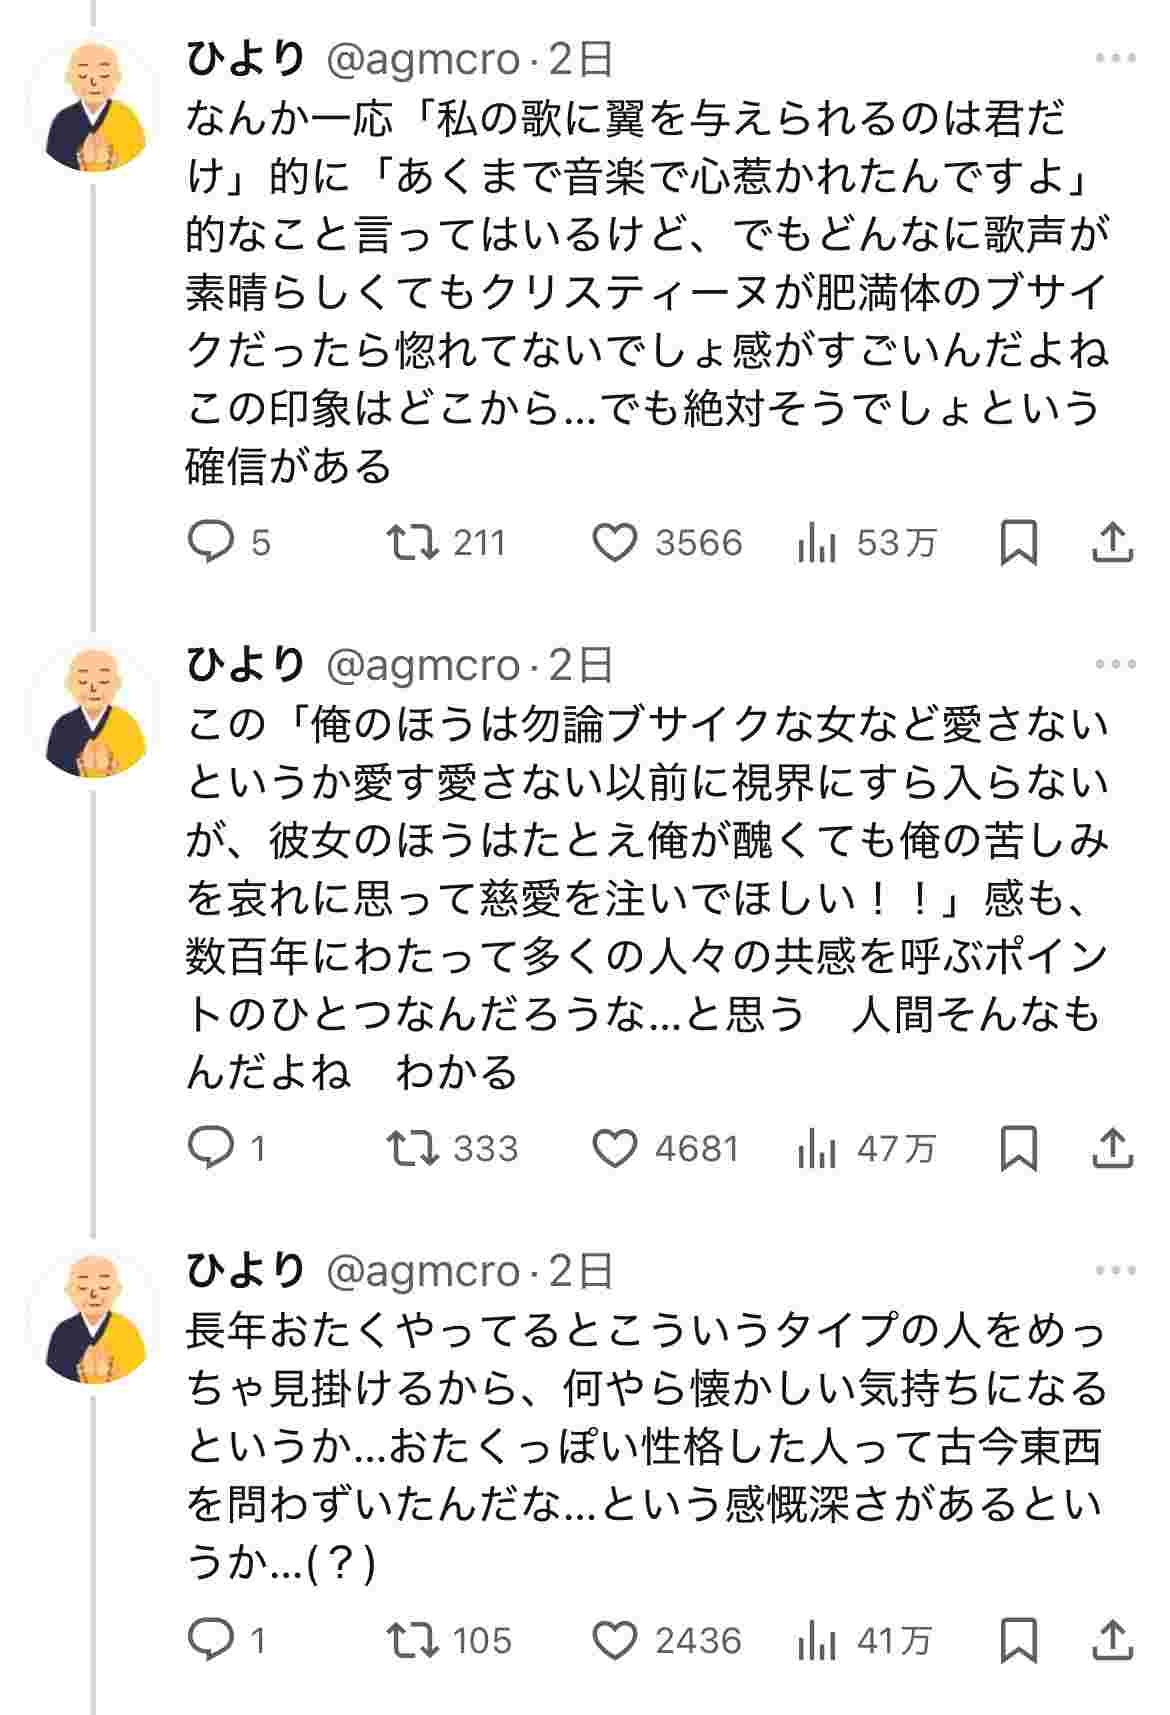Screen dimensions: 1170x1715
Task: Open ひより profile name on third tweet
Action: click(x=246, y=1271)
